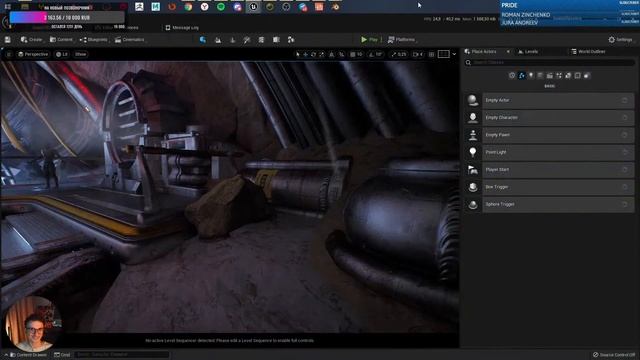Click help icon on Empty Actor row

point(624,100)
